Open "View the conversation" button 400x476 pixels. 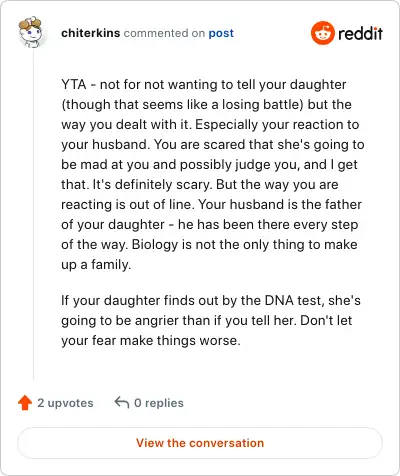(200, 443)
